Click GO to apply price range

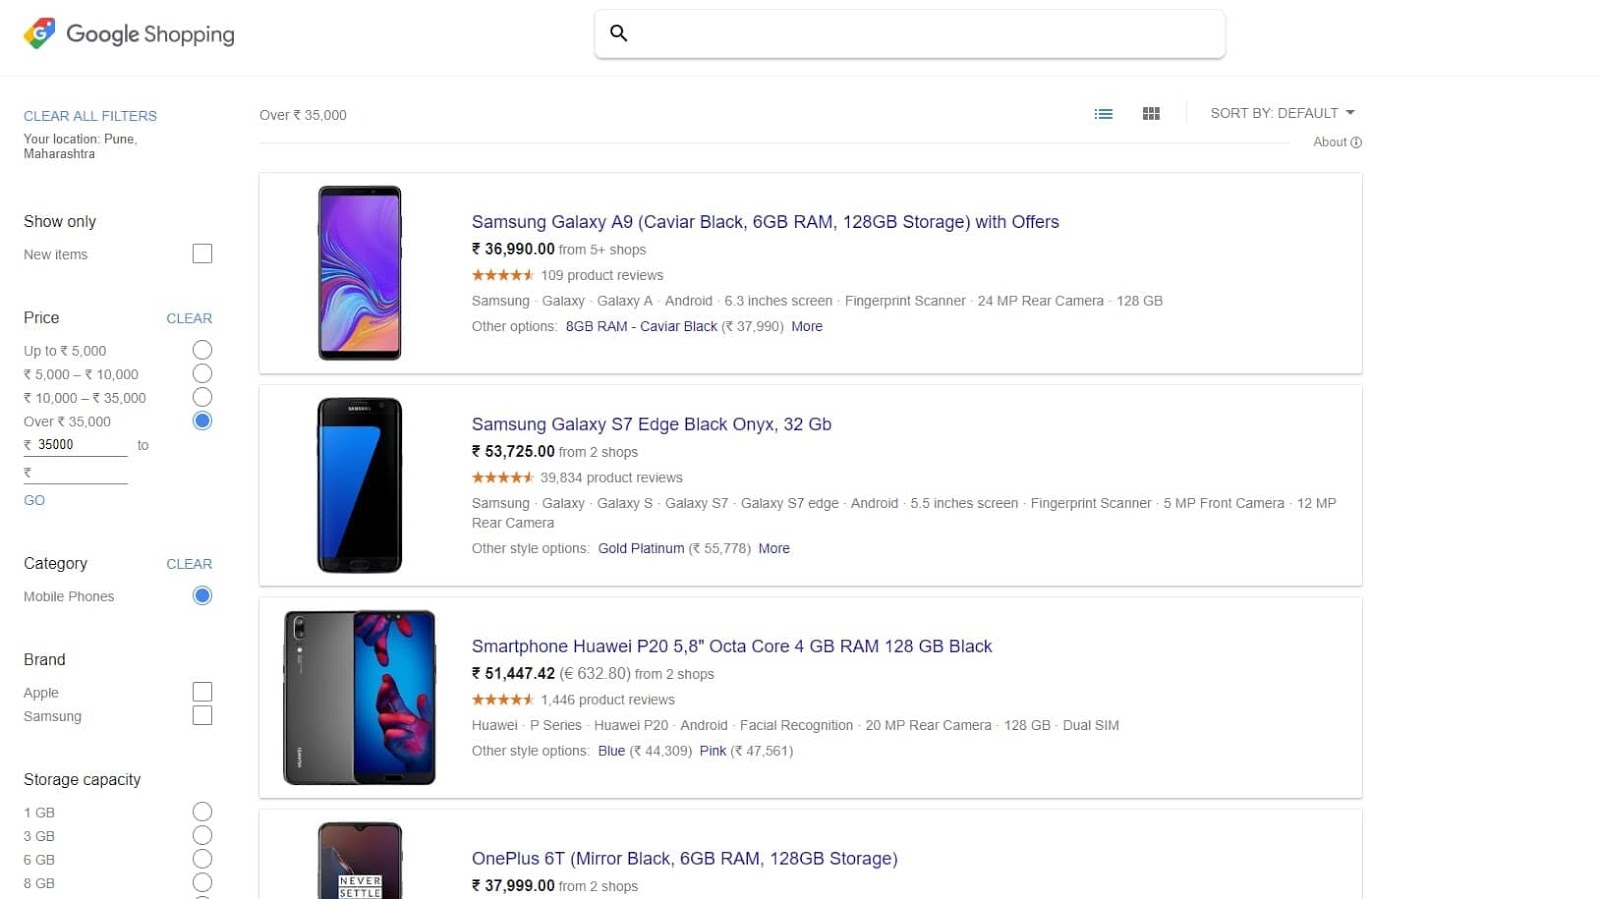[34, 500]
